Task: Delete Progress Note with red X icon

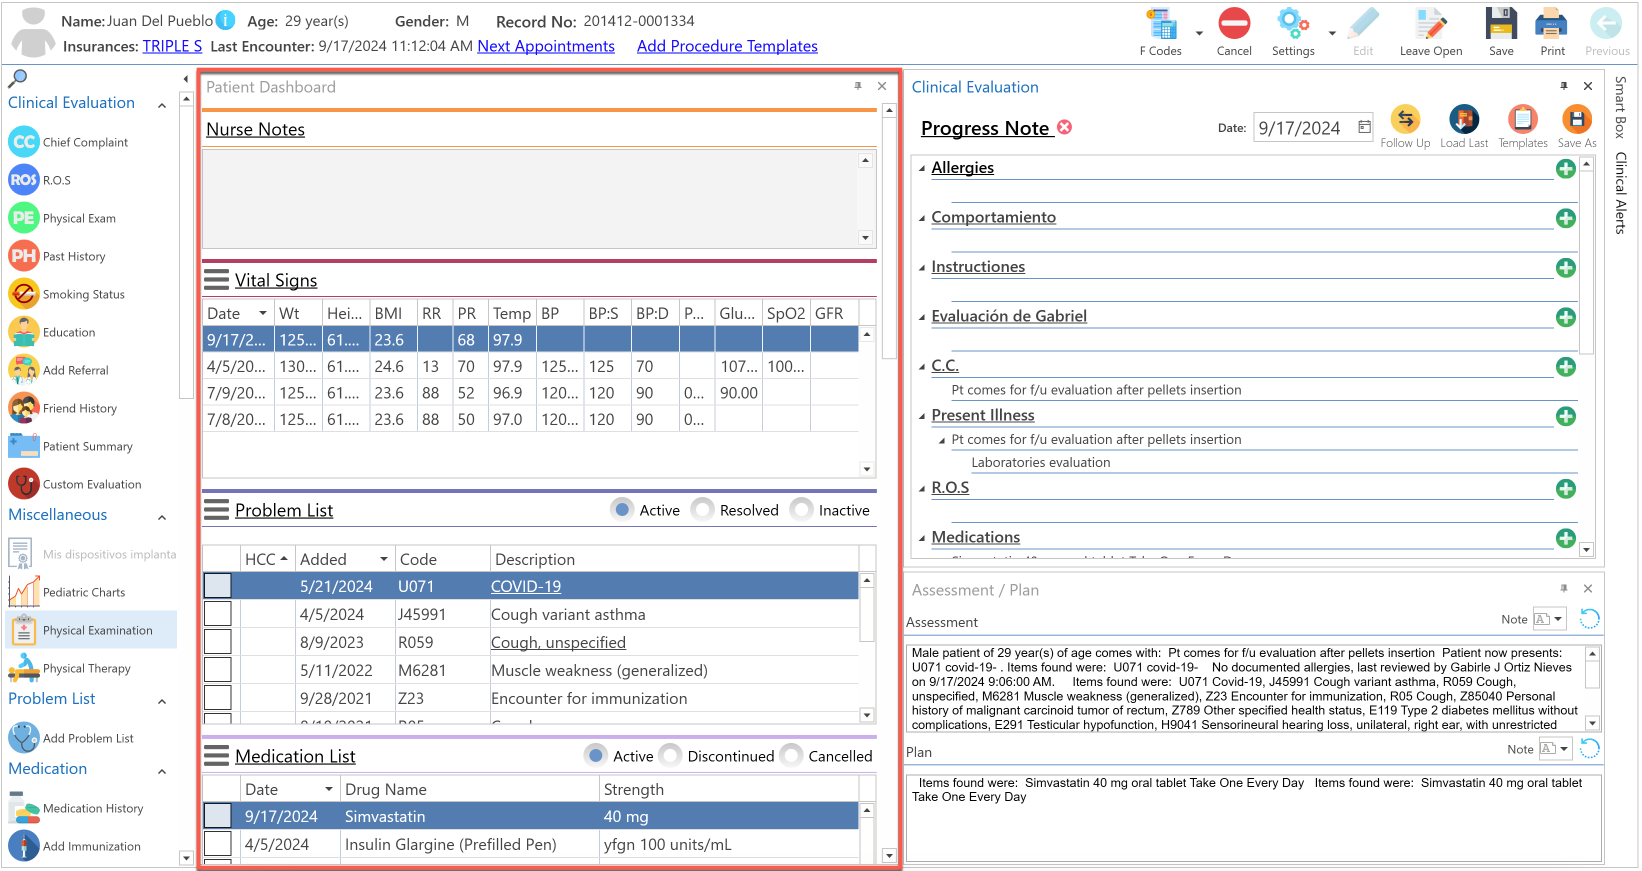Action: click(1065, 127)
